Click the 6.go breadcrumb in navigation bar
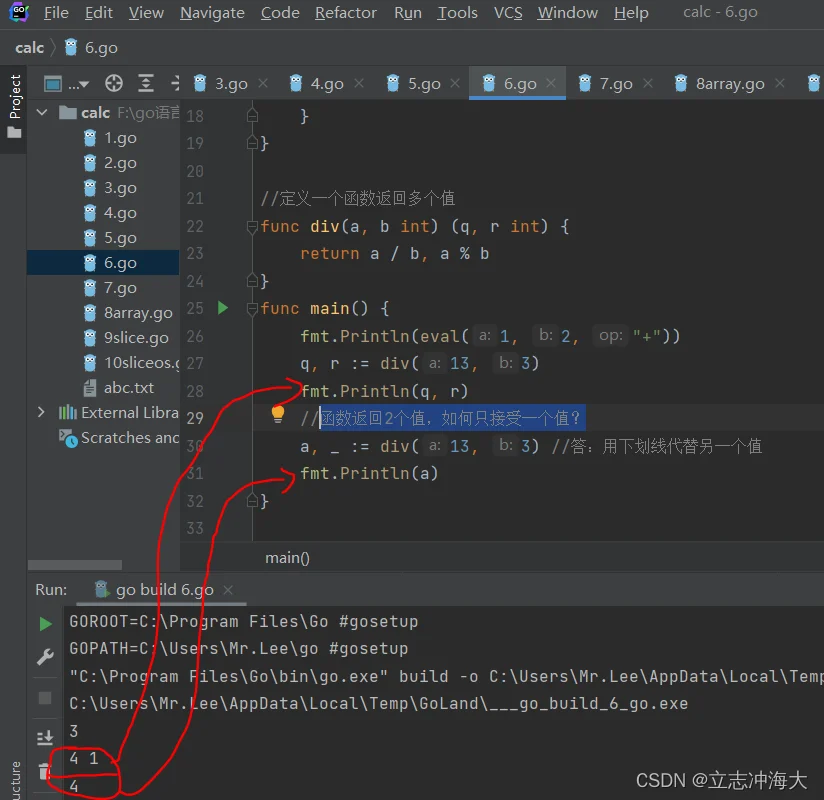 91,48
